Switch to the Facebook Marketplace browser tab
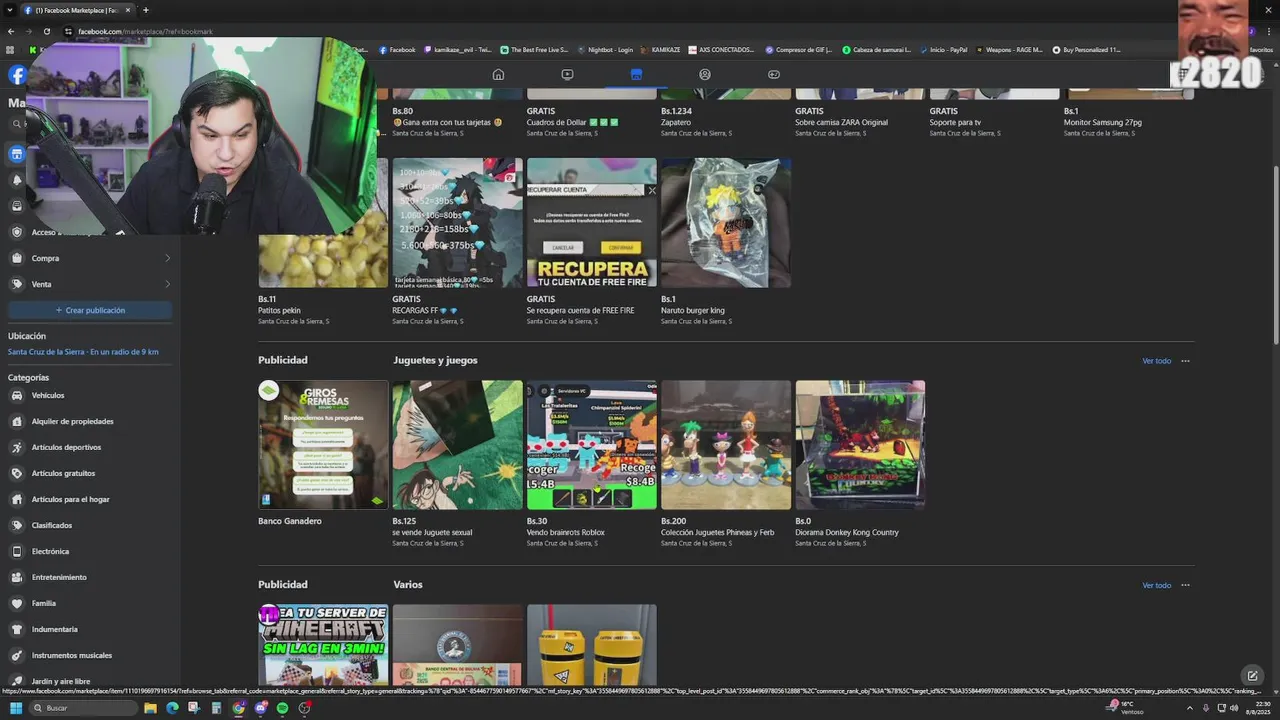The height and width of the screenshot is (720, 1280). [77, 10]
